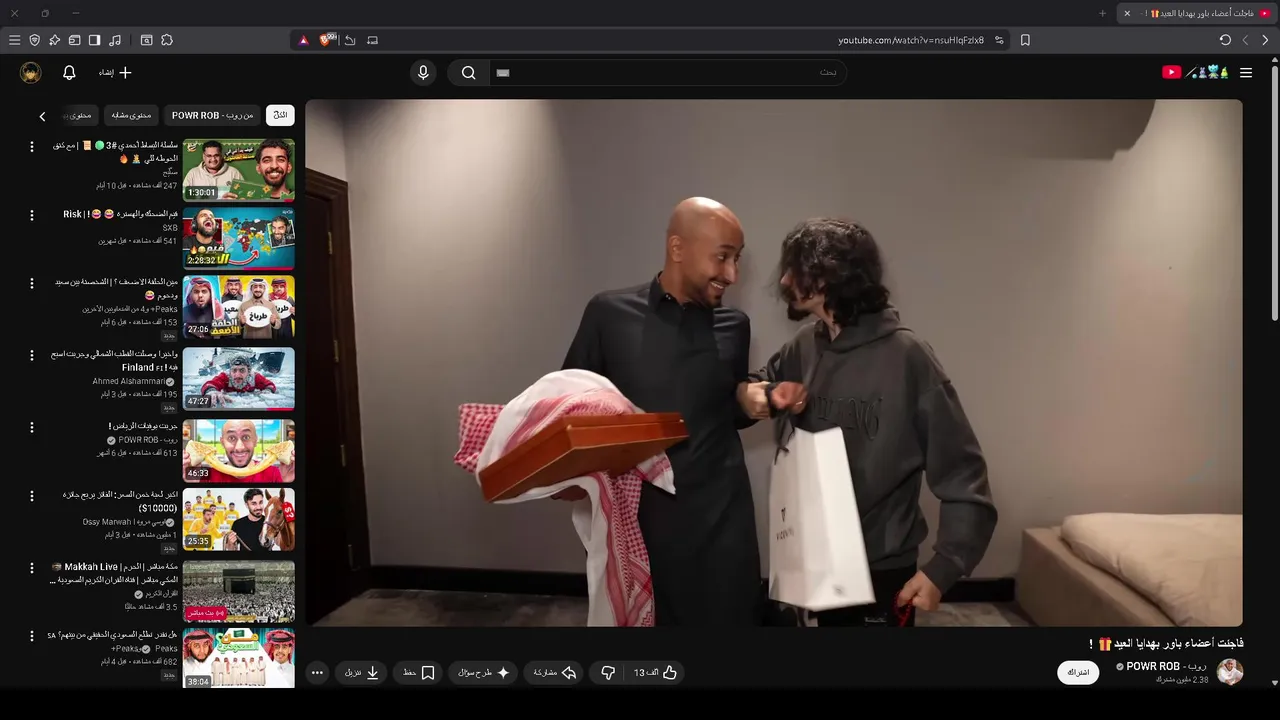Open the browser extensions puzzle icon
1280x720 pixels.
pos(167,40)
